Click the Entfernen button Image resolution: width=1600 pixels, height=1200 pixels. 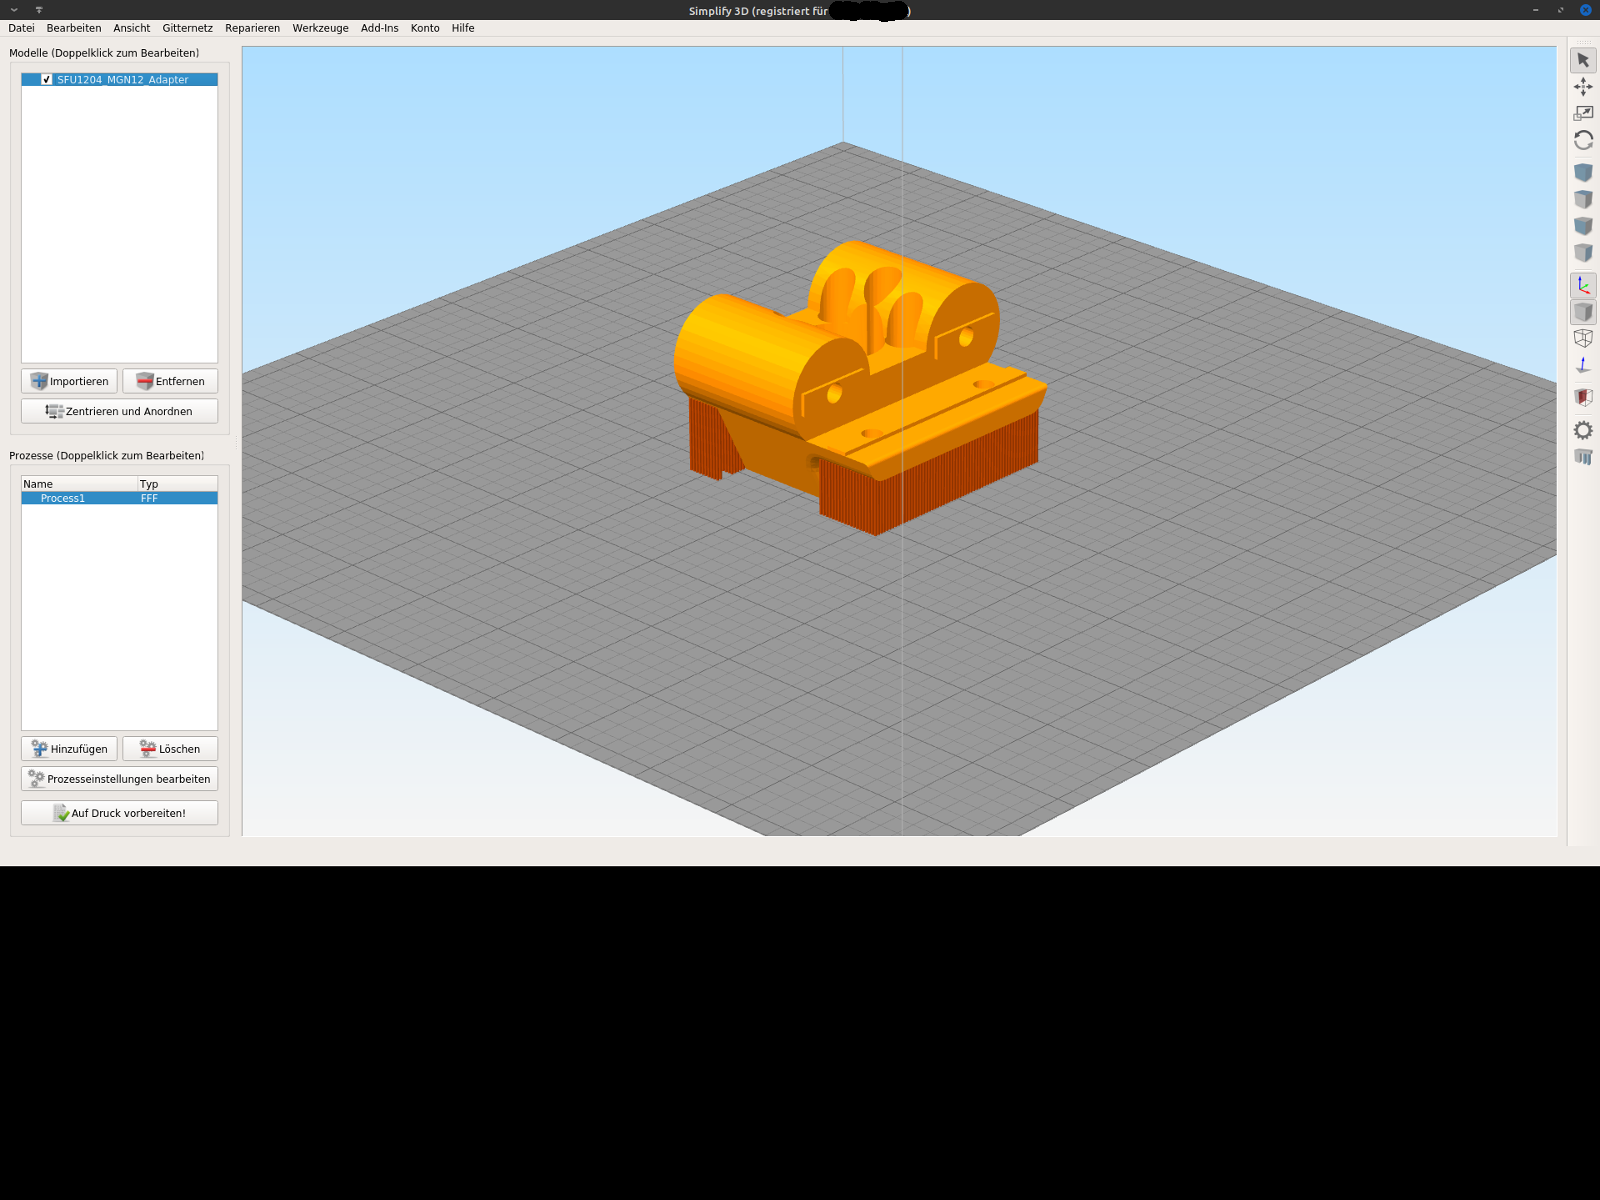[x=170, y=381]
